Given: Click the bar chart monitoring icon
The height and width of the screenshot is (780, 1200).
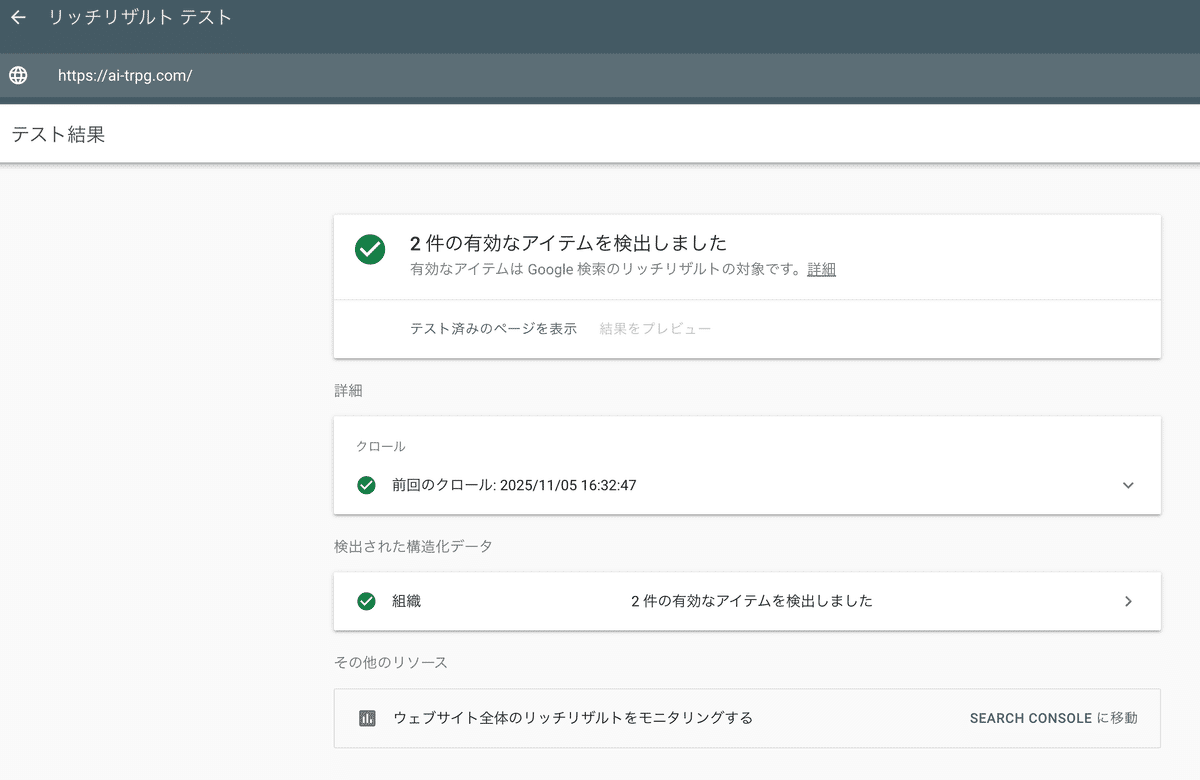Looking at the screenshot, I should (x=367, y=718).
